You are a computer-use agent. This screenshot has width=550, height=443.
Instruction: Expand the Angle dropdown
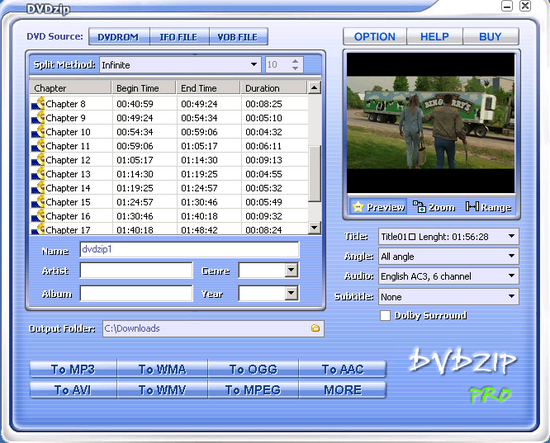coord(511,256)
